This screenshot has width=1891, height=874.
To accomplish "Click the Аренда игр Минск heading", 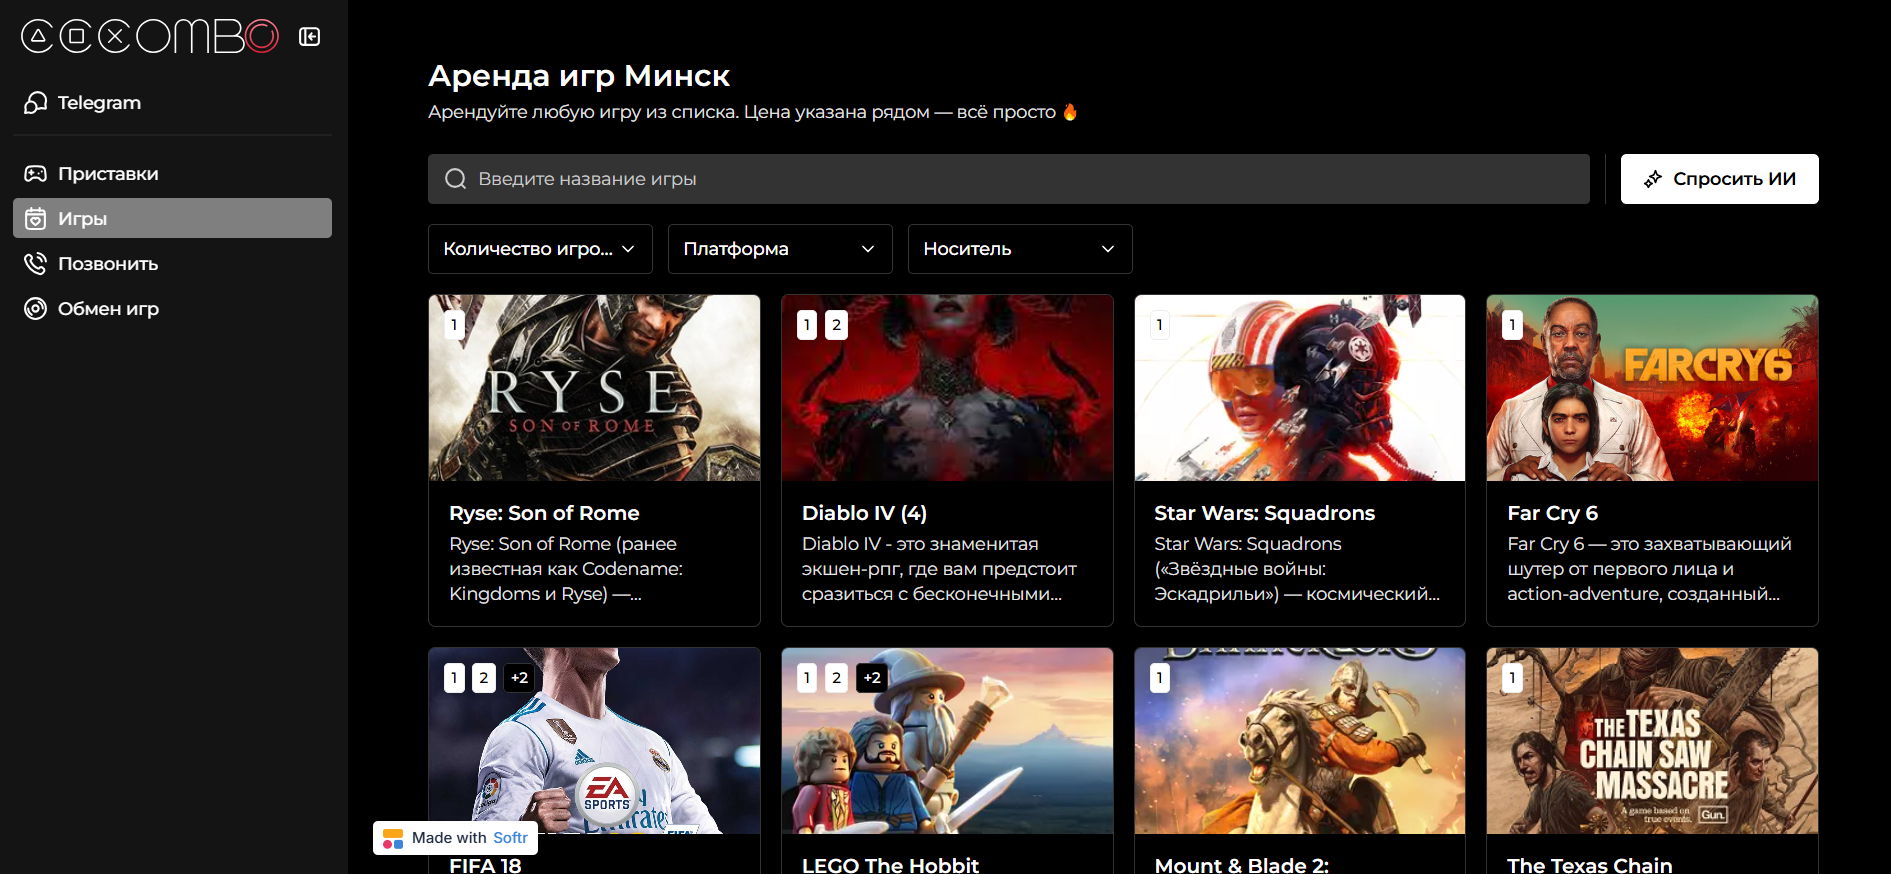I will click(x=579, y=76).
